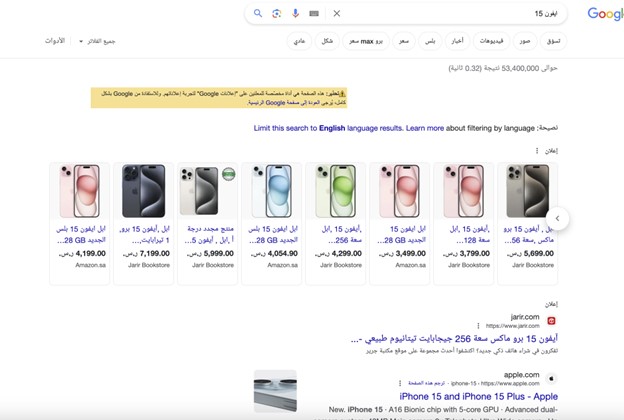624x420 pixels.
Task: Open the pink iPhone 15 128 title priced 3,799.00
Action: click(470, 234)
